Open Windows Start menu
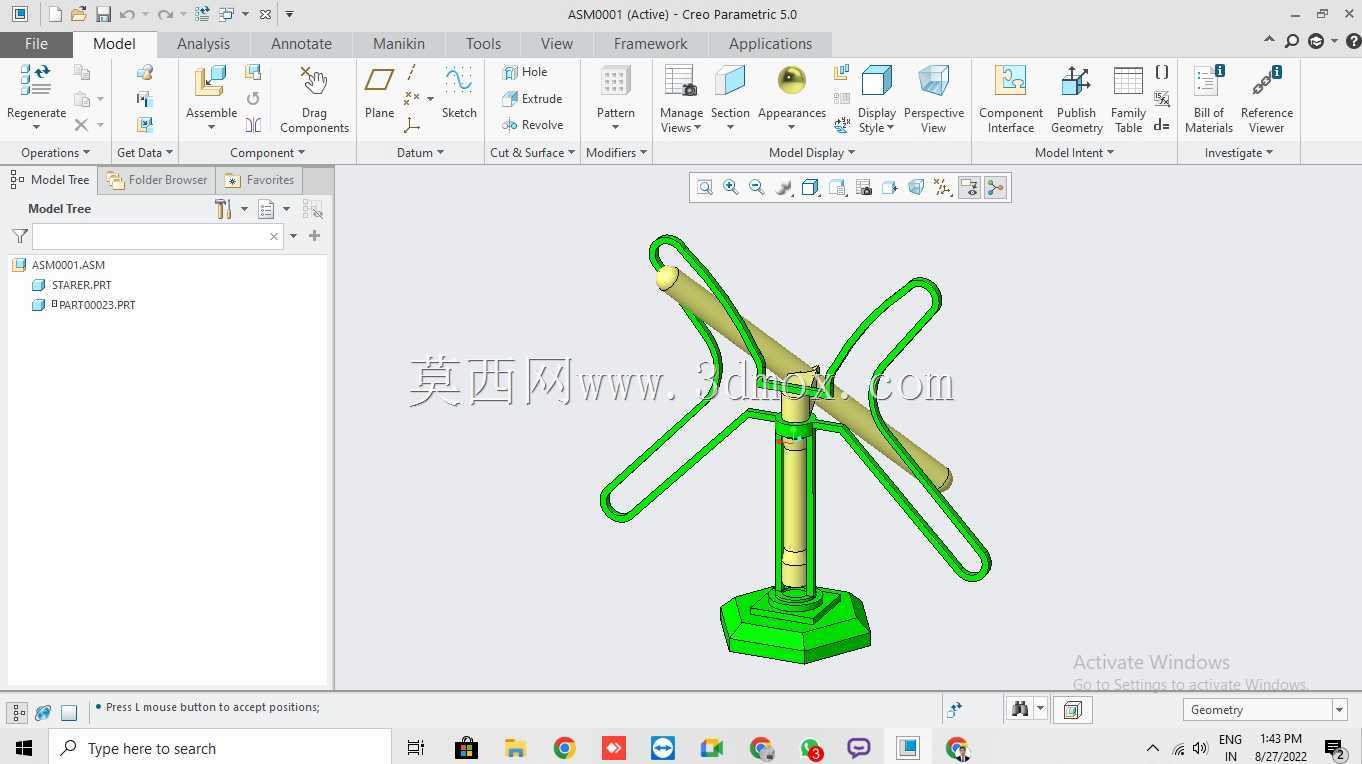 point(24,748)
